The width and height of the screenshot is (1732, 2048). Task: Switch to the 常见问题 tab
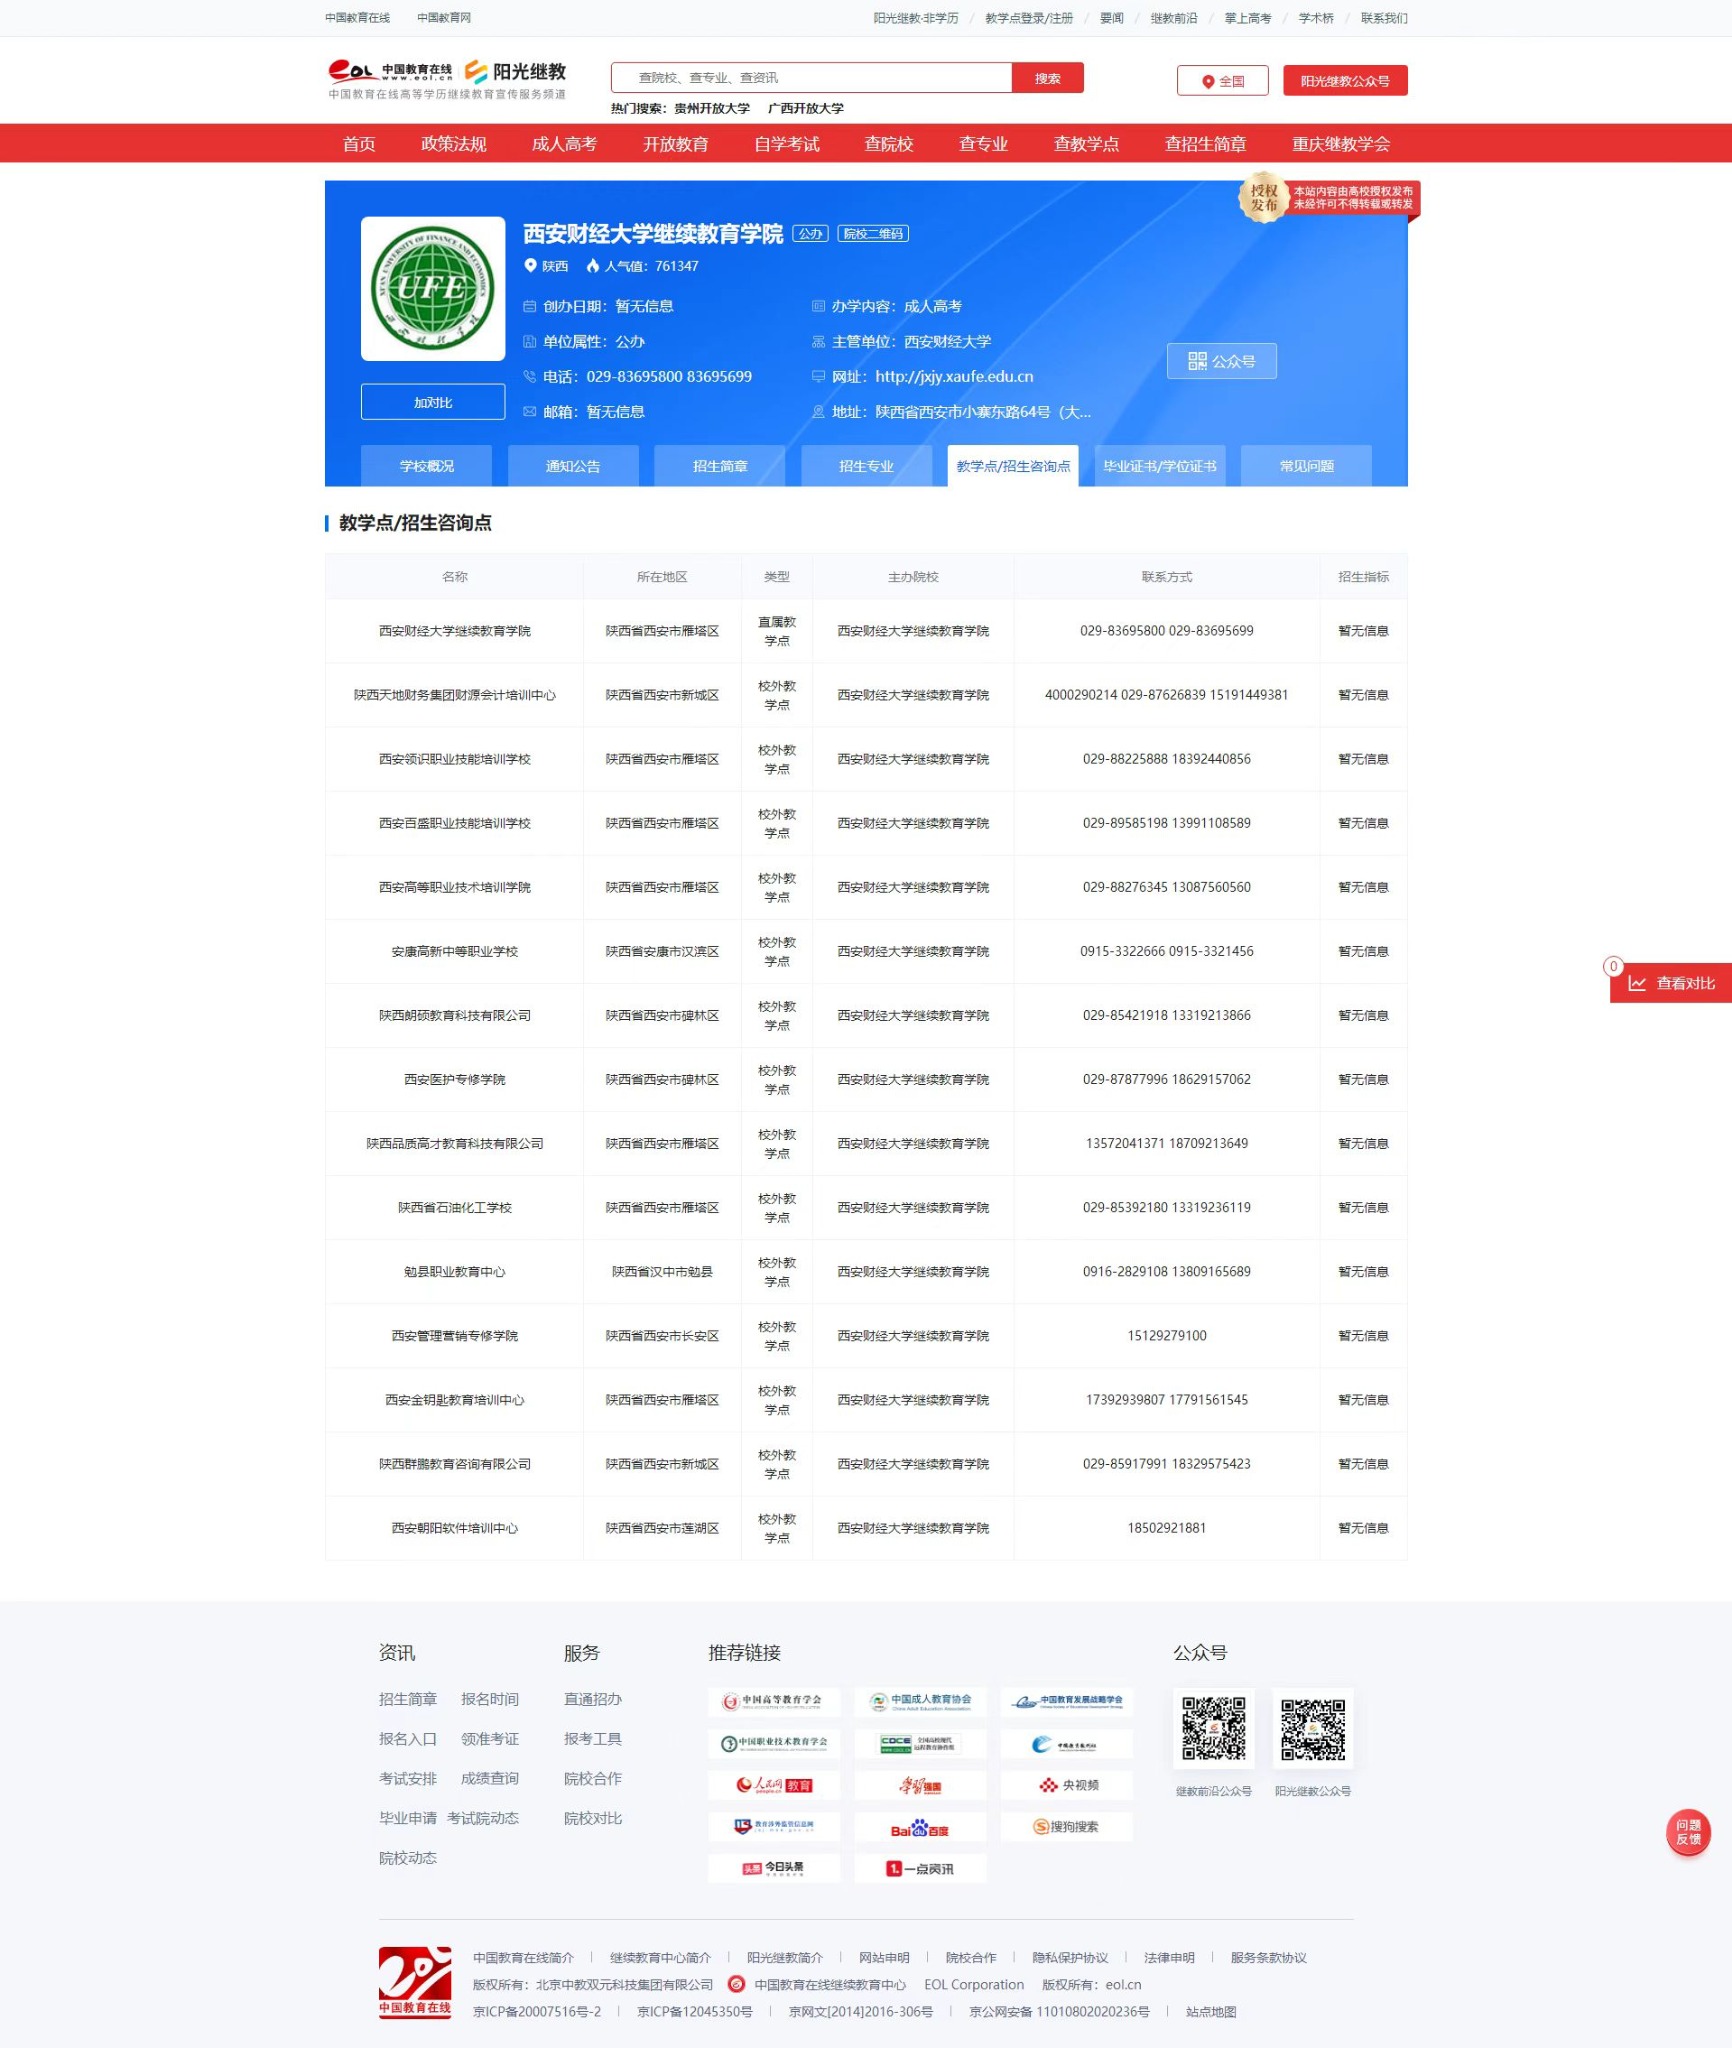(1306, 466)
